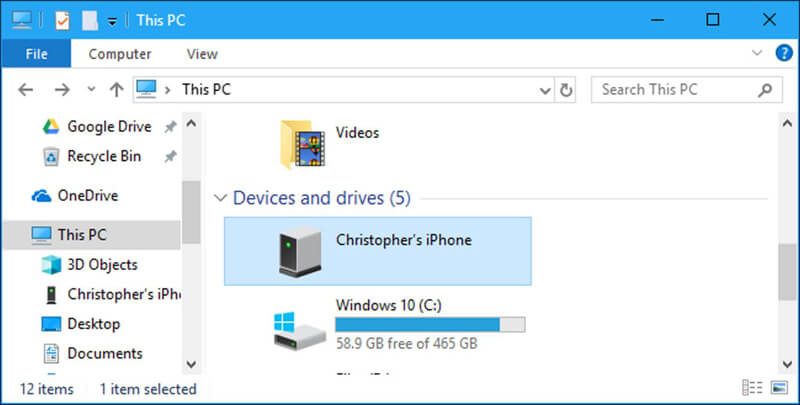Click the 1 item selected status text
This screenshot has width=800, height=405.
[148, 389]
